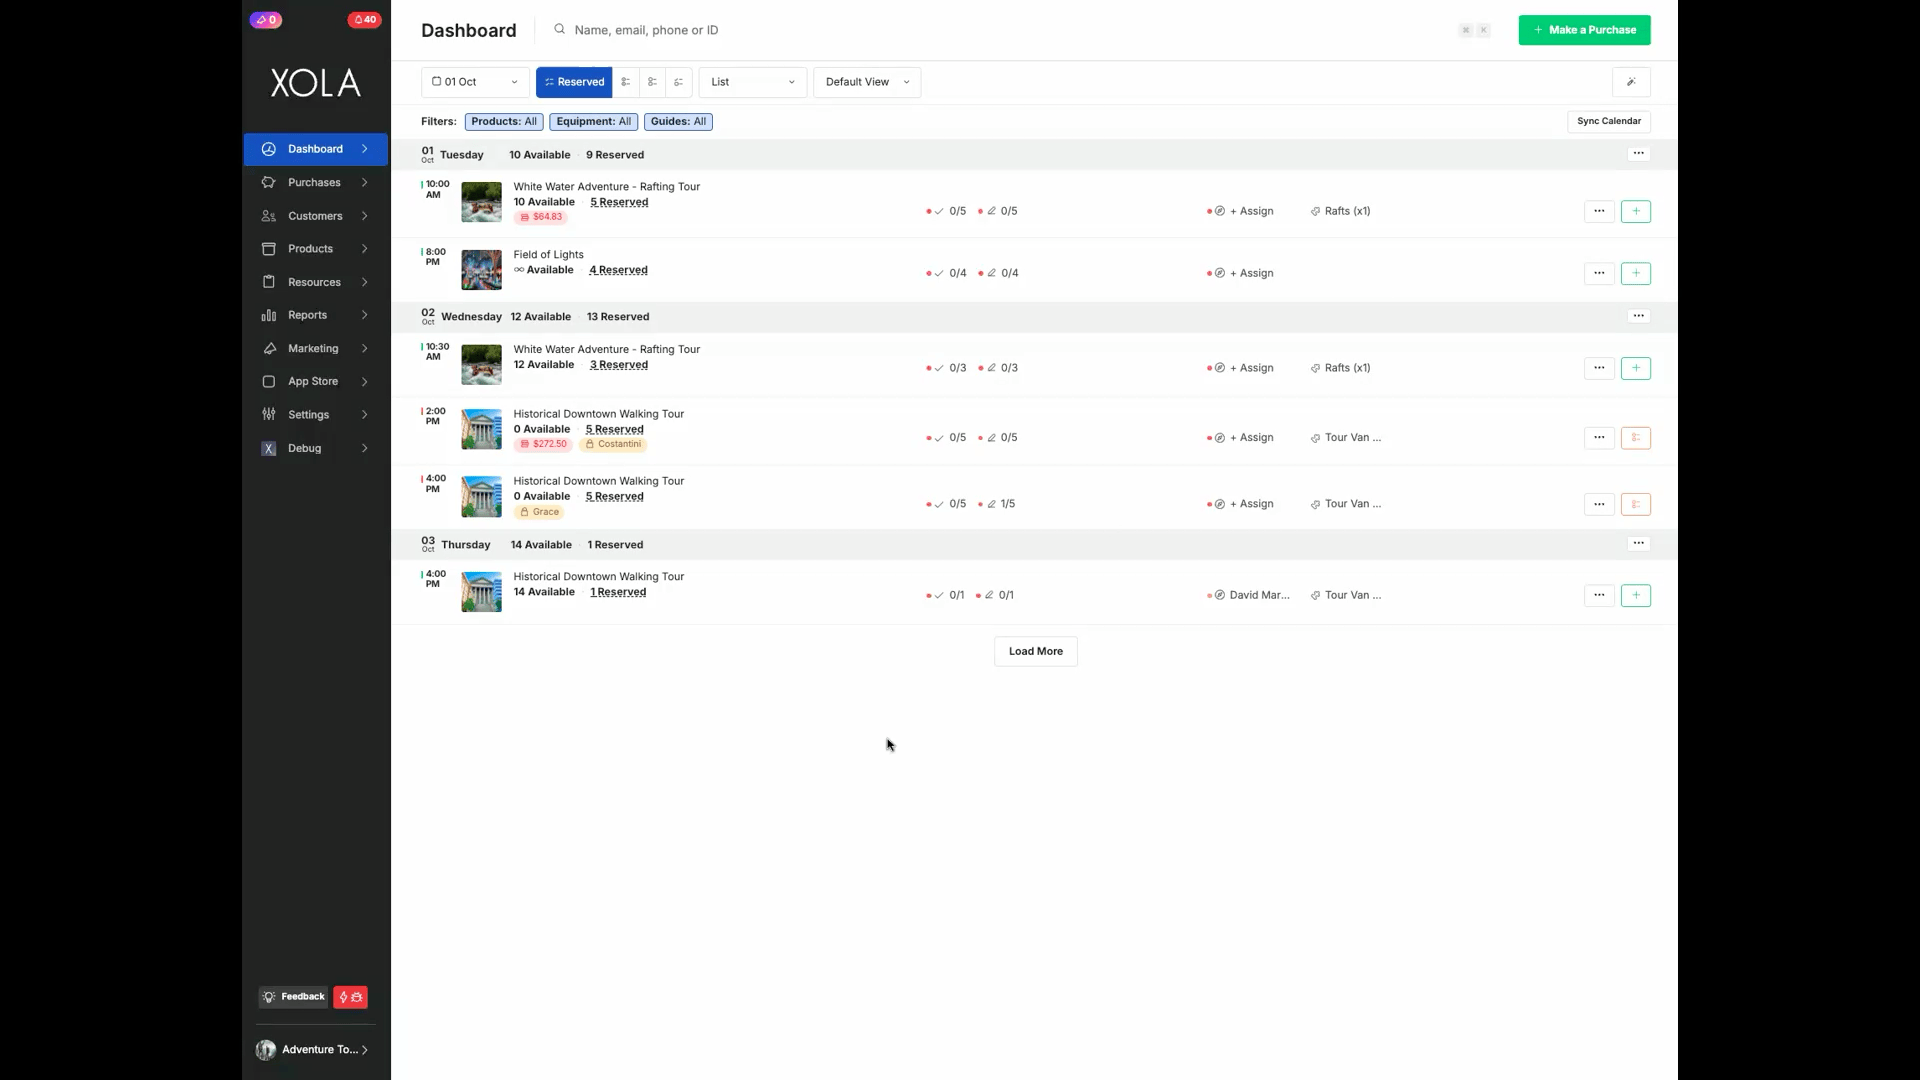The width and height of the screenshot is (1920, 1080).
Task: Click the Feedback button
Action: (293, 997)
